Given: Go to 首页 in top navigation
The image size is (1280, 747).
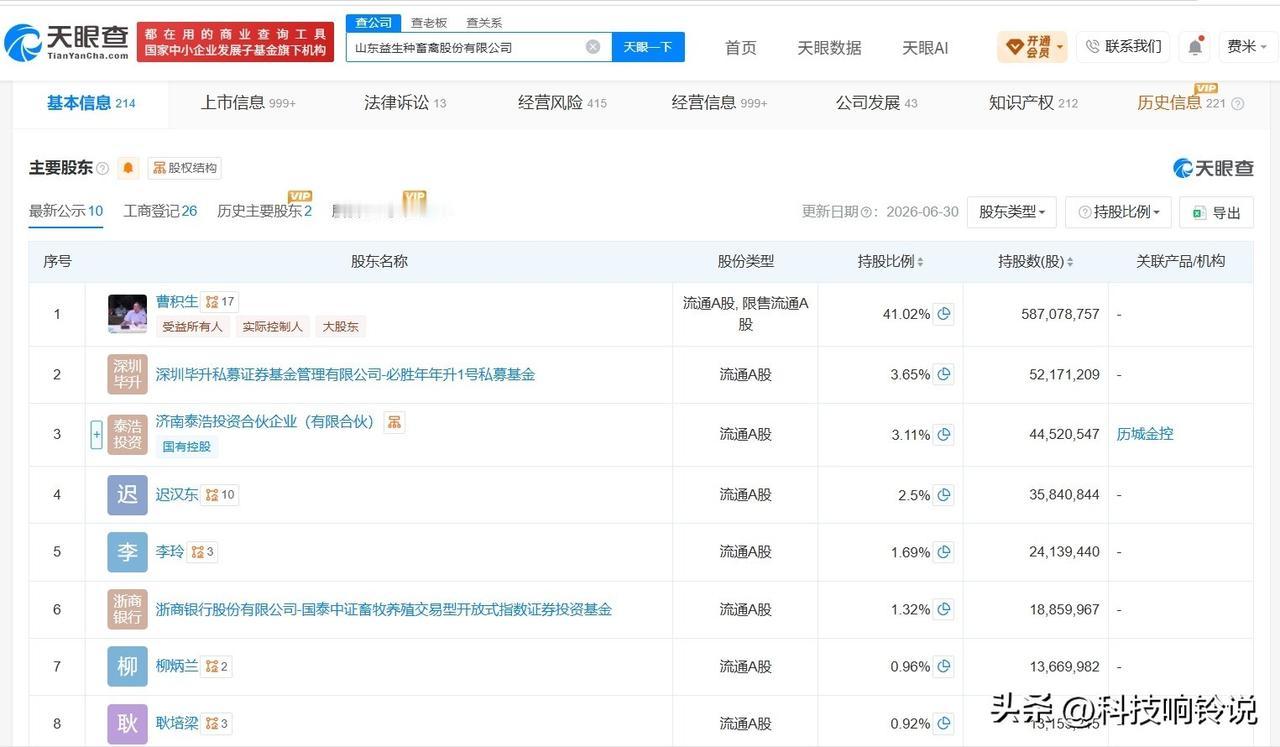Looking at the screenshot, I should (x=740, y=48).
